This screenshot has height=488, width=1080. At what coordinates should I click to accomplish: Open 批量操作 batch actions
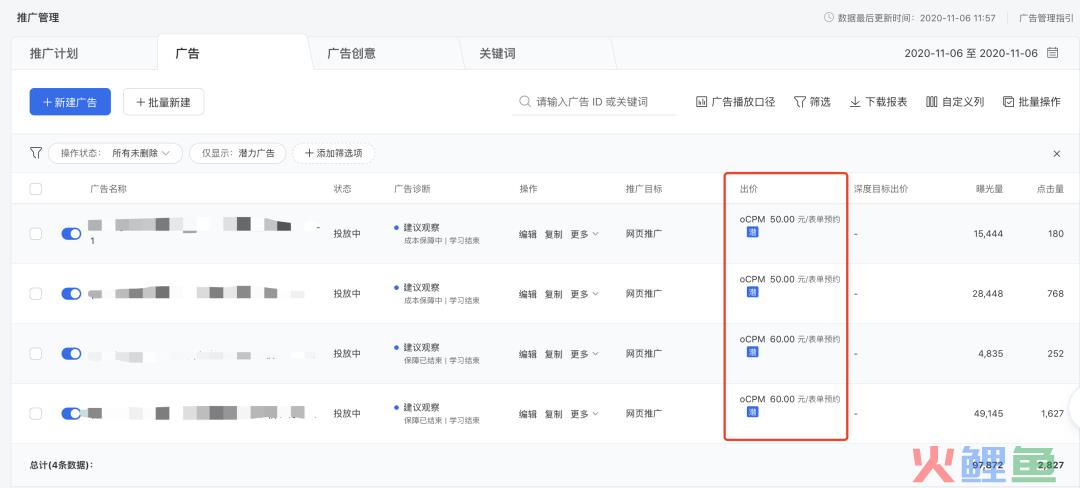click(1032, 102)
